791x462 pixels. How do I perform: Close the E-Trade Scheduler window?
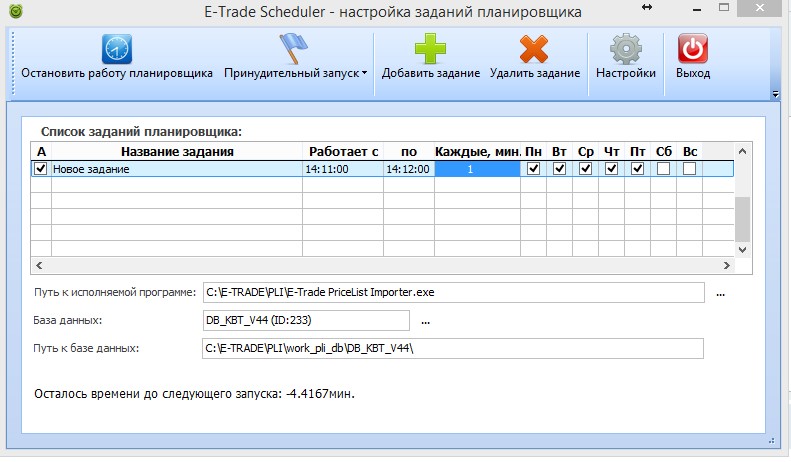point(760,8)
